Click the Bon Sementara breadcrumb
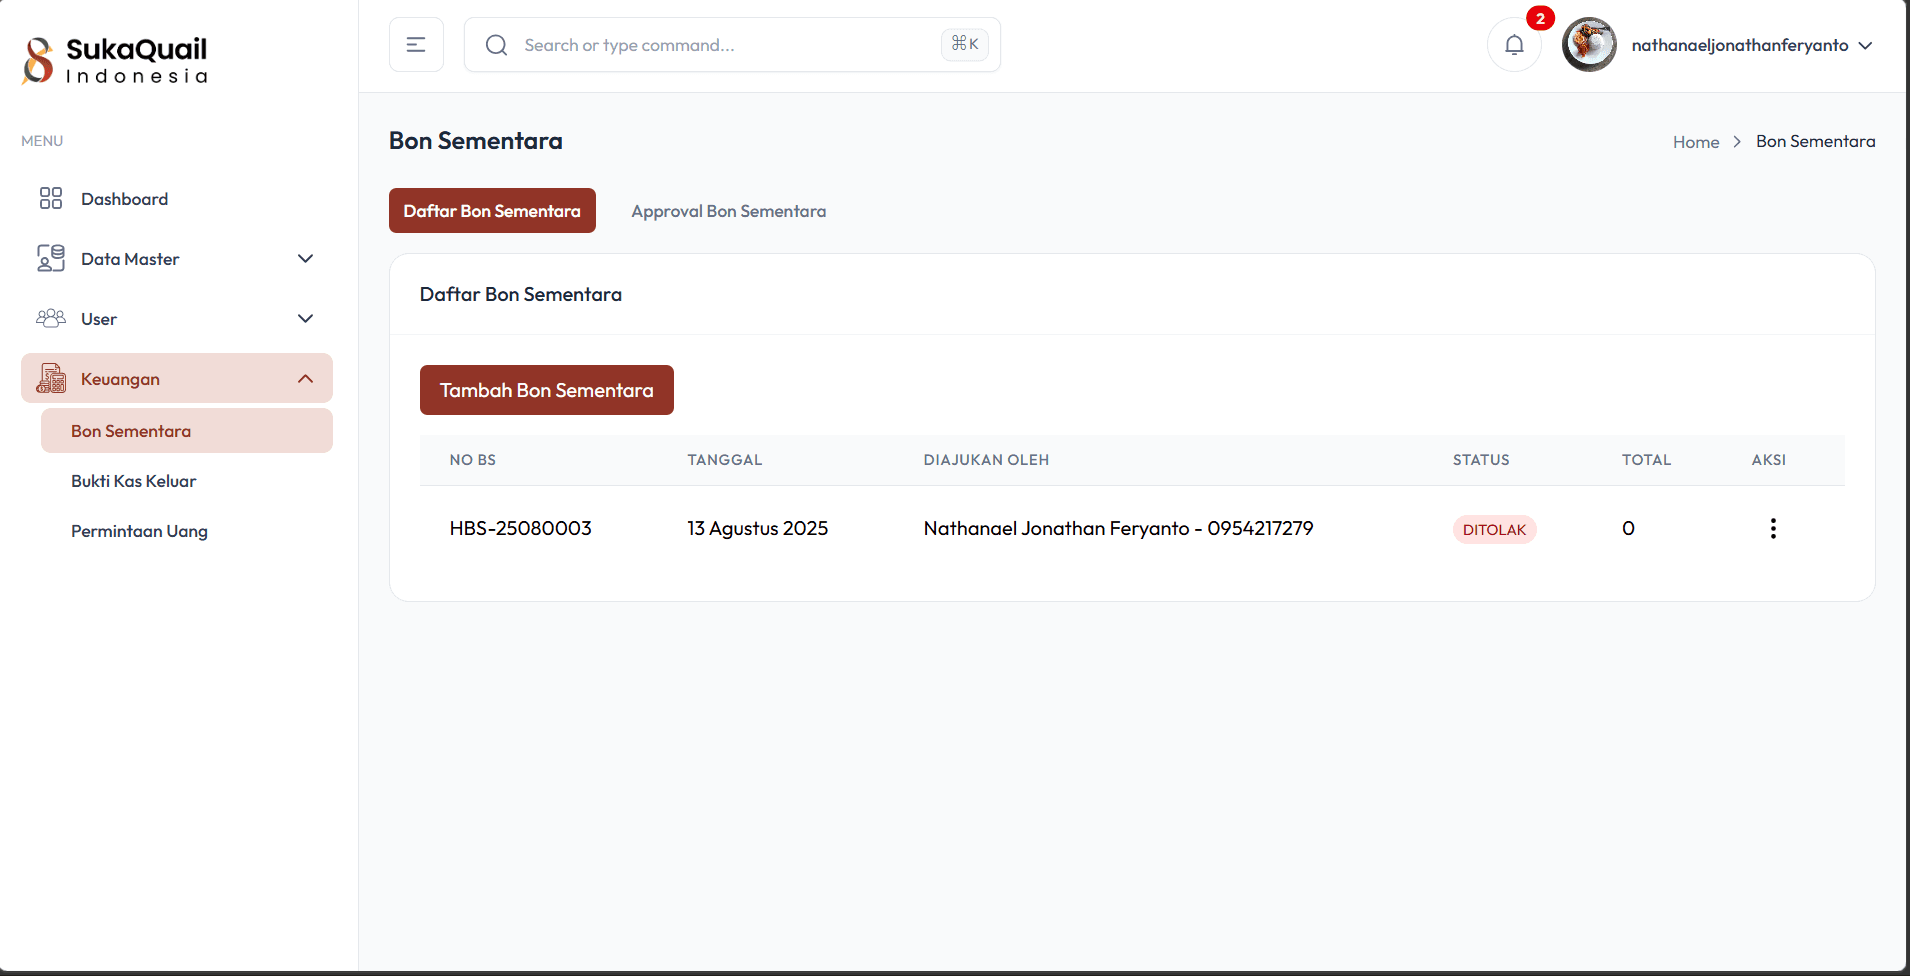The height and width of the screenshot is (976, 1910). 1815,141
